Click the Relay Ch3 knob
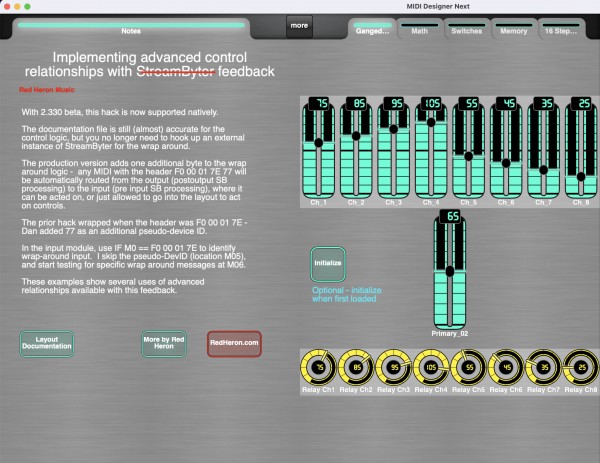Image resolution: width=600 pixels, height=463 pixels. click(x=393, y=367)
